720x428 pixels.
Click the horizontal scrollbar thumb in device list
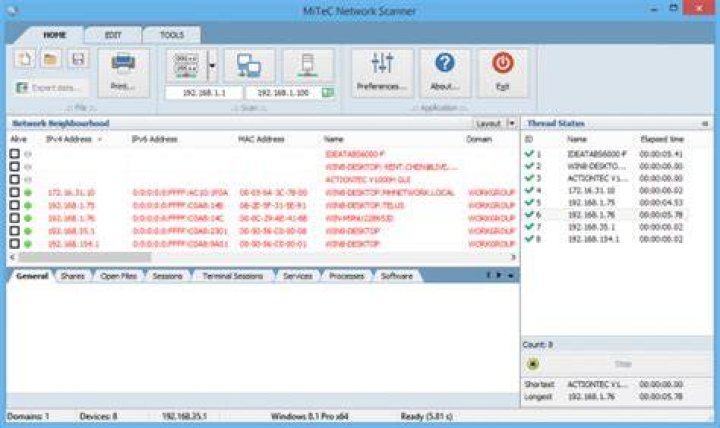click(x=84, y=257)
